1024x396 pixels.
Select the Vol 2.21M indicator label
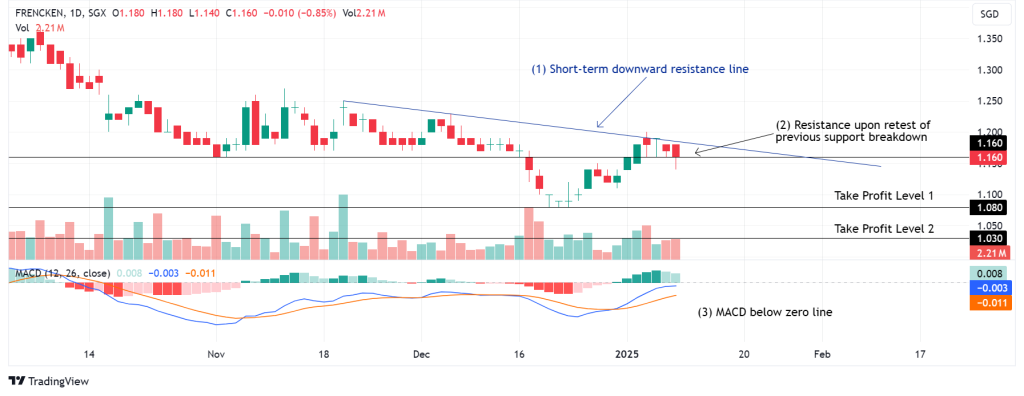coord(39,27)
